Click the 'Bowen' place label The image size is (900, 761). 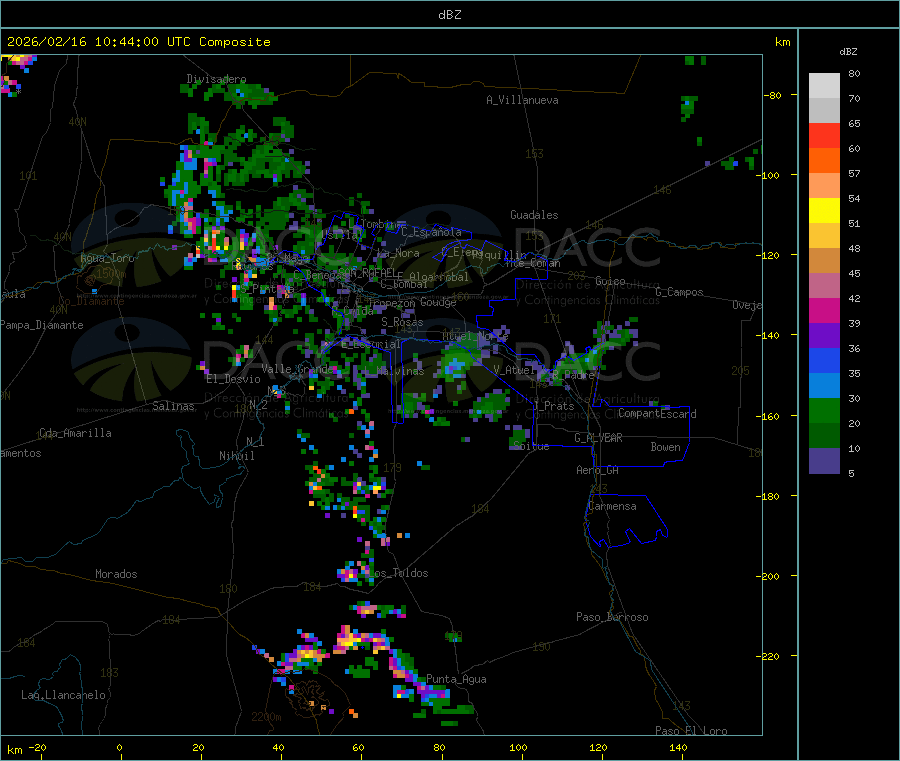(x=665, y=447)
